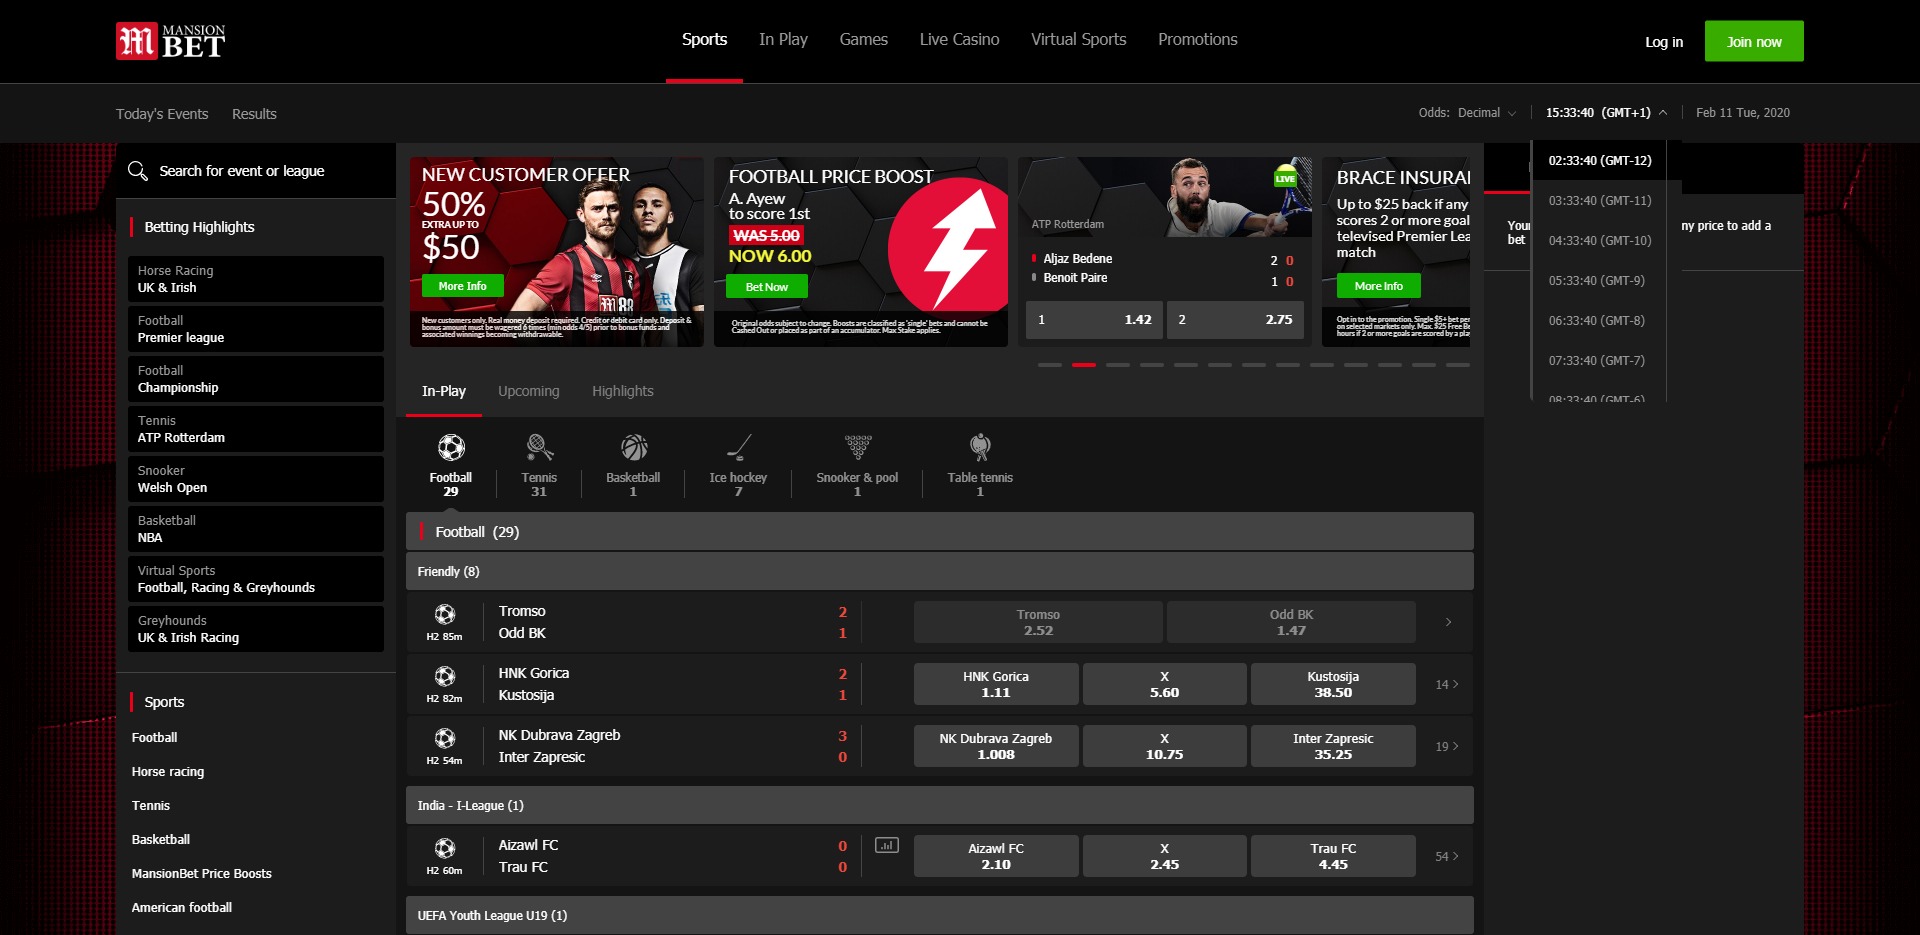This screenshot has width=1920, height=935.
Task: Choose time zone 03:33:40 (GMT-11)
Action: (x=1600, y=201)
